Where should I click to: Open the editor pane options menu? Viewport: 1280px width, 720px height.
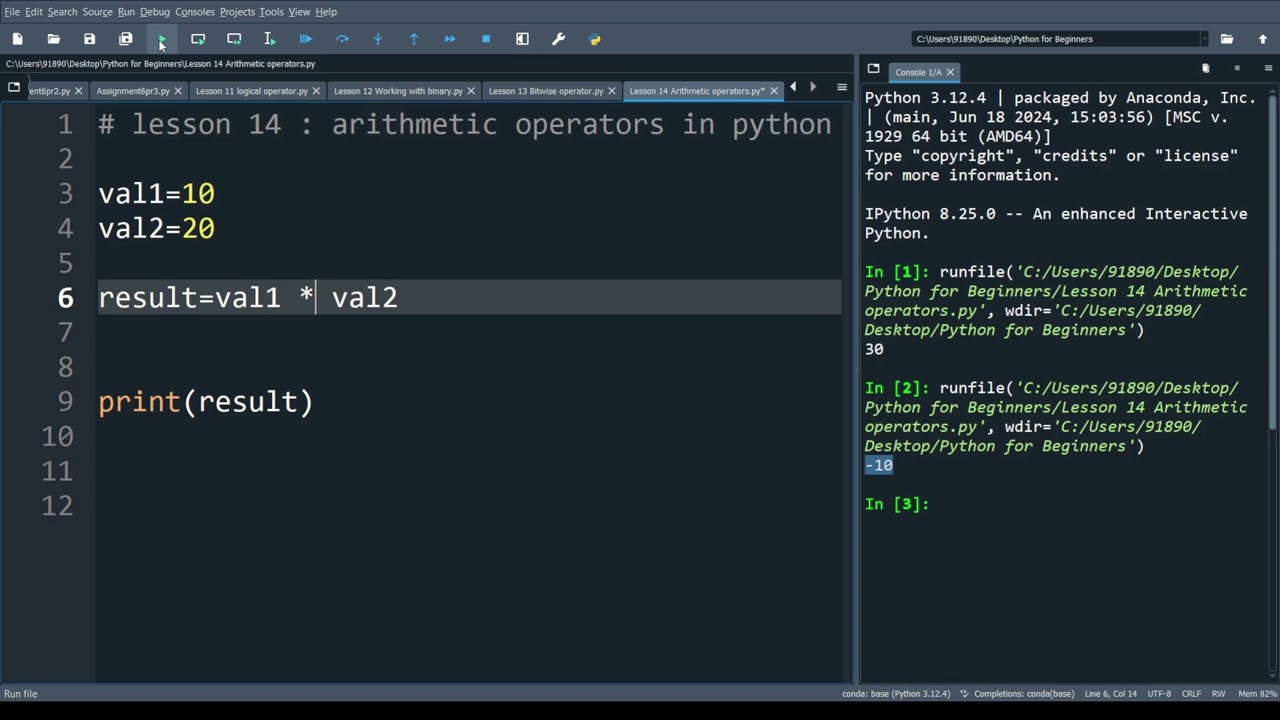click(x=841, y=87)
